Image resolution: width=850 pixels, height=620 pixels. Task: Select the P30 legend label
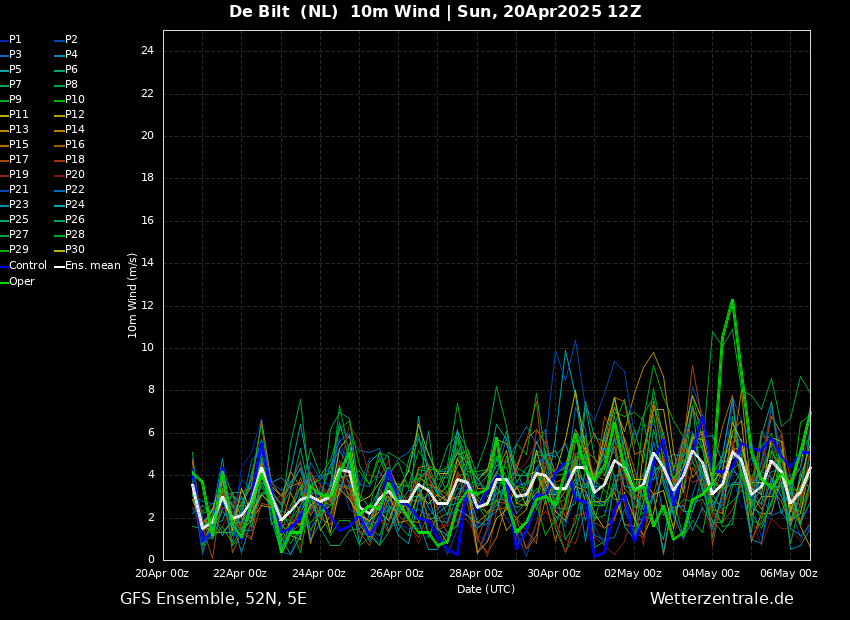click(x=70, y=250)
